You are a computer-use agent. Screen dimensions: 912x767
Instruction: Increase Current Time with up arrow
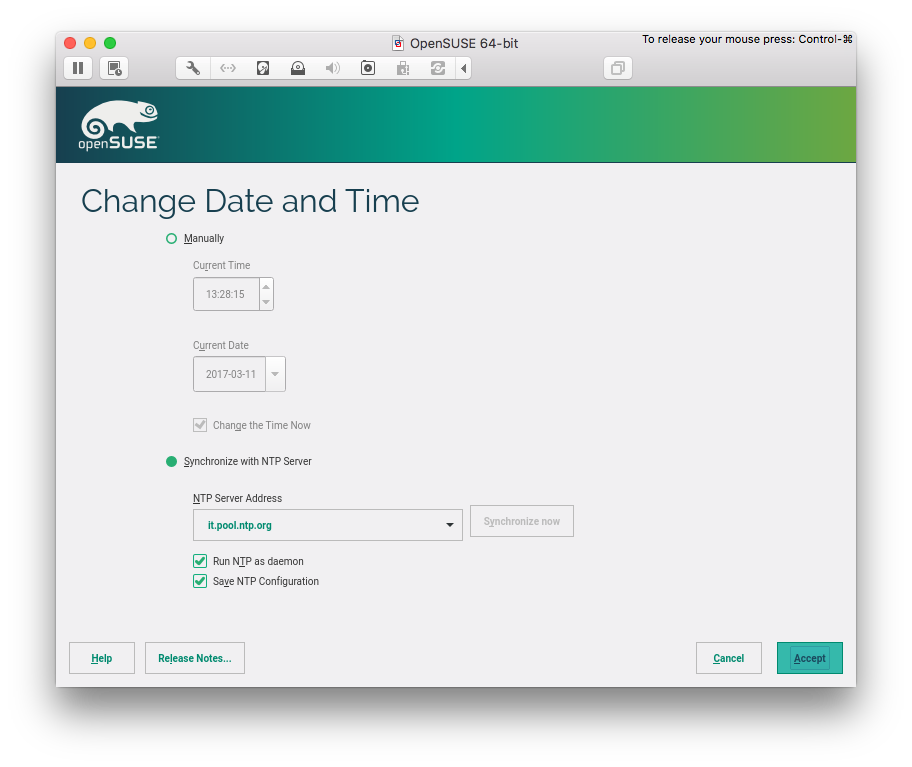[x=266, y=287]
